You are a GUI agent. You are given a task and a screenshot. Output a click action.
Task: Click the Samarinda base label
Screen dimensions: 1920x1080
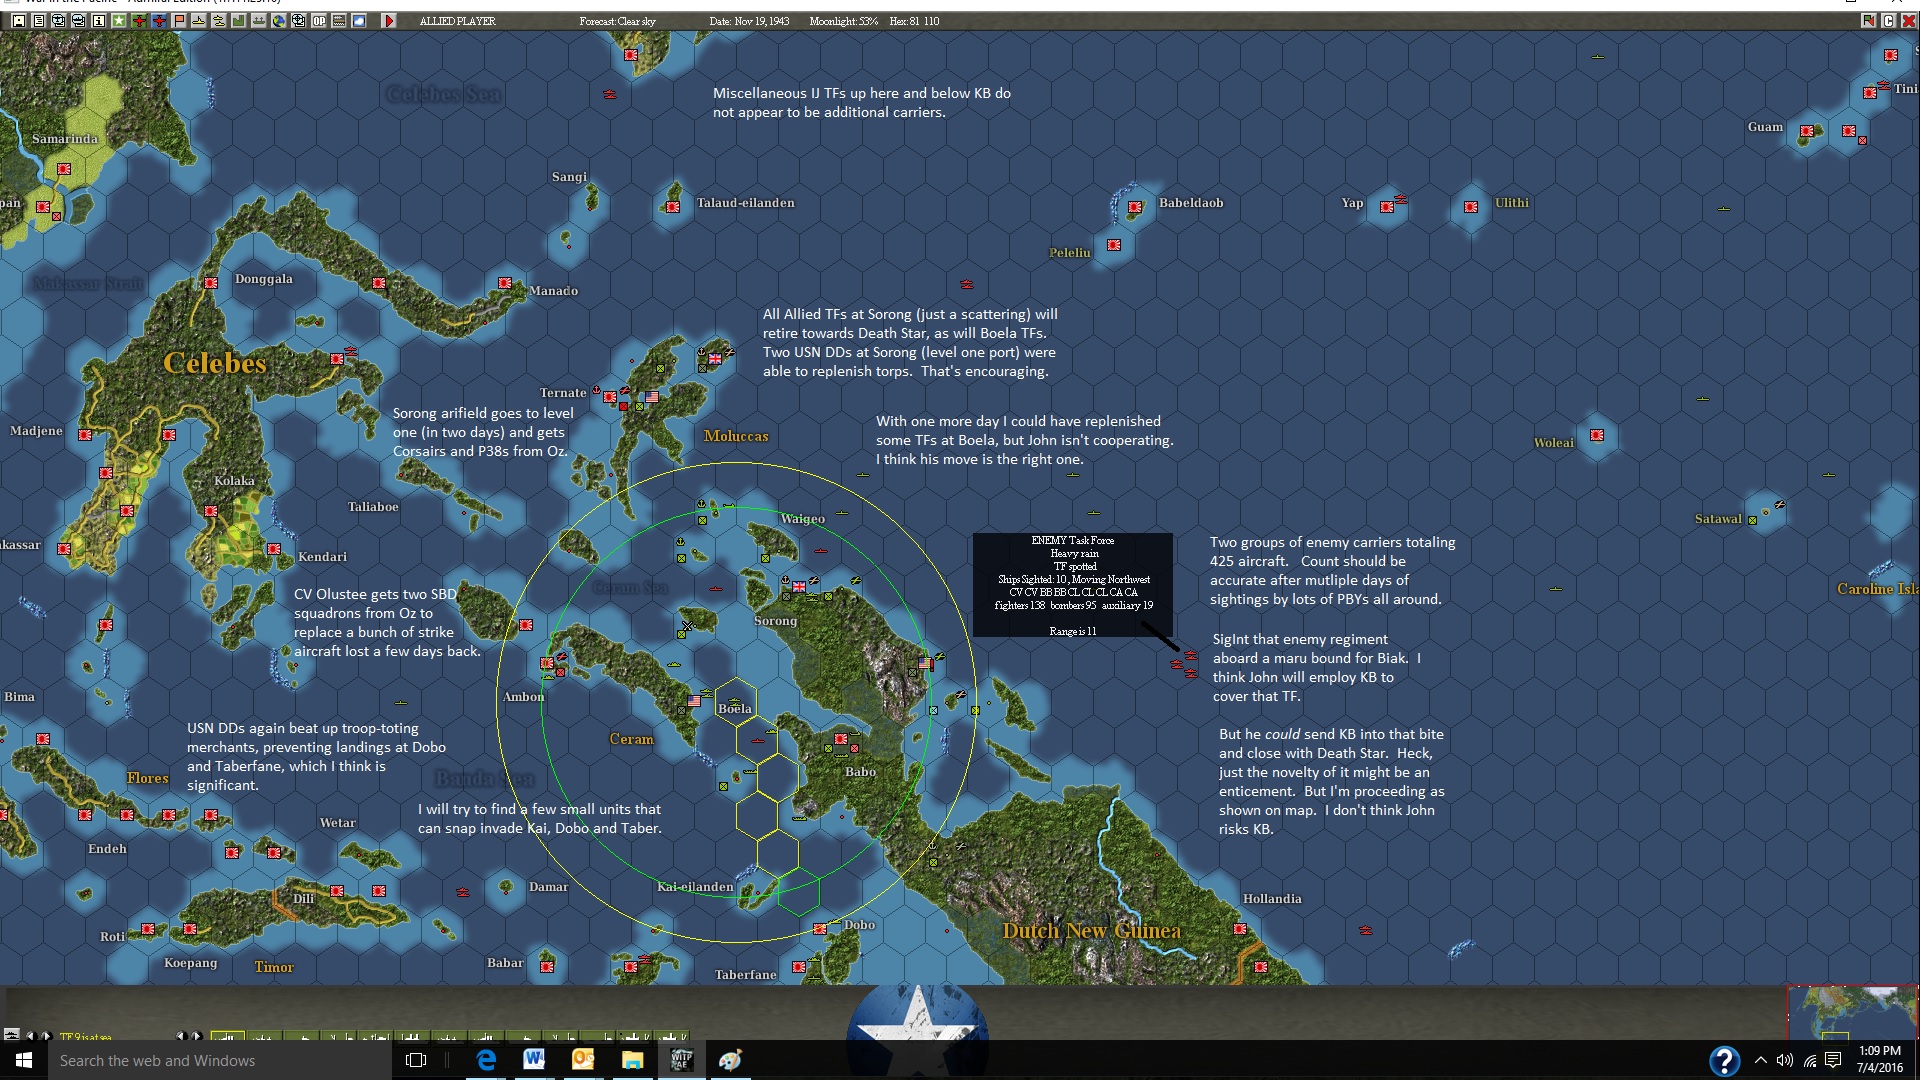click(x=65, y=139)
